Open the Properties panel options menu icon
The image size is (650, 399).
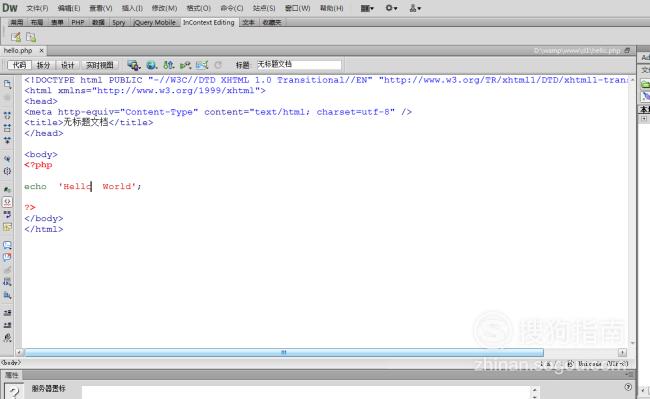tap(630, 375)
